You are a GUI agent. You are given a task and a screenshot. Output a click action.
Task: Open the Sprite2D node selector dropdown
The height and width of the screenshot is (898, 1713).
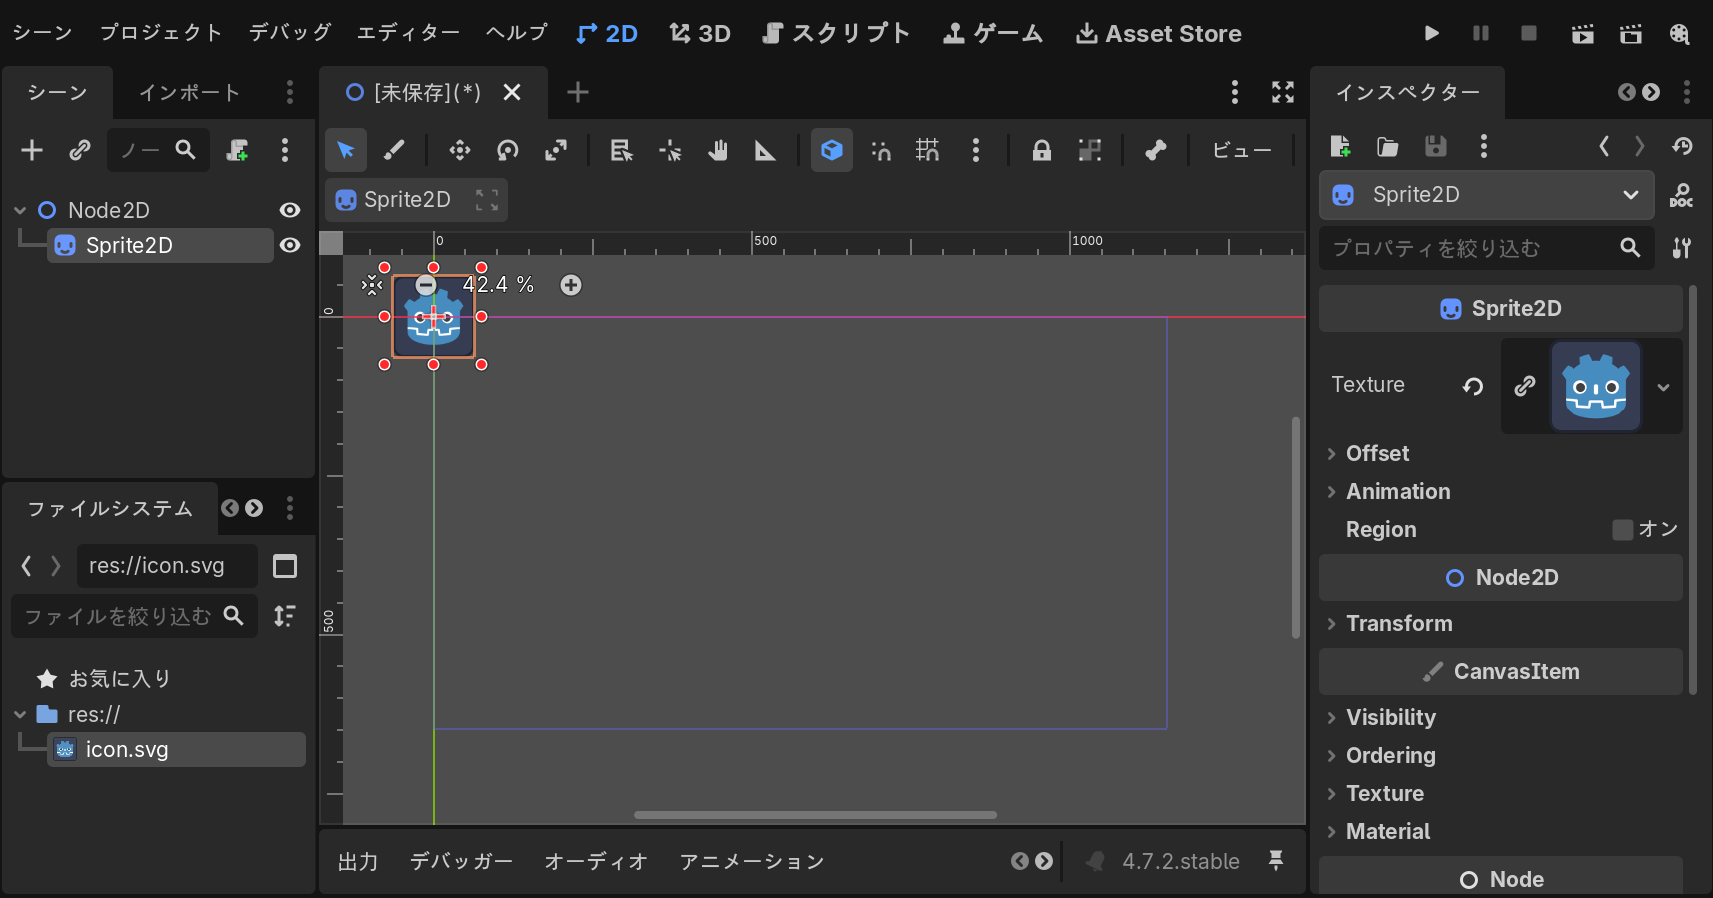coord(1487,194)
